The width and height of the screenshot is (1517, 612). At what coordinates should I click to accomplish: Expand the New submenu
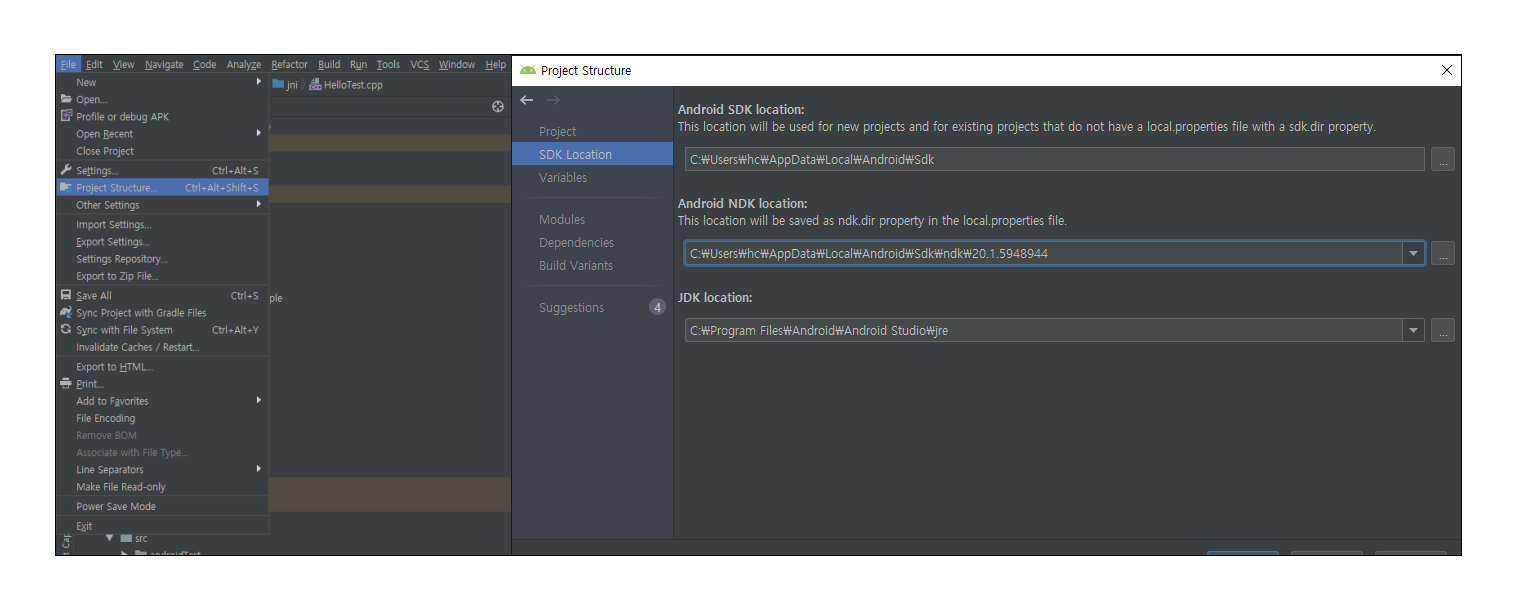(162, 82)
